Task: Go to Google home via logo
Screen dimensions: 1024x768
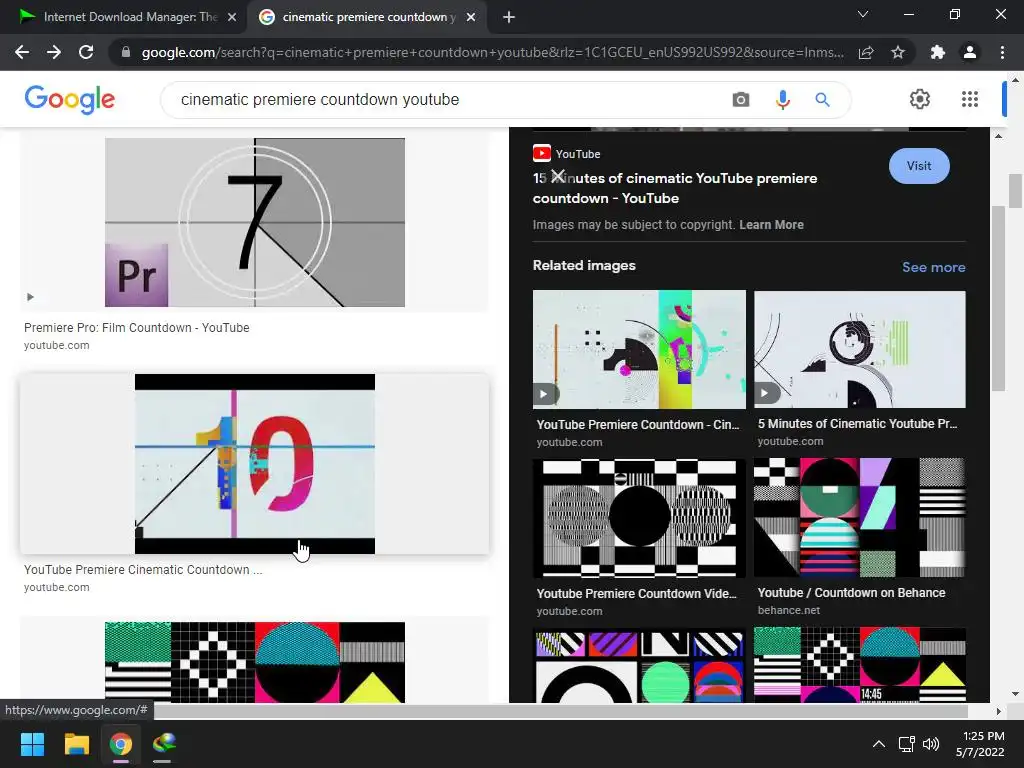Action: (x=70, y=99)
